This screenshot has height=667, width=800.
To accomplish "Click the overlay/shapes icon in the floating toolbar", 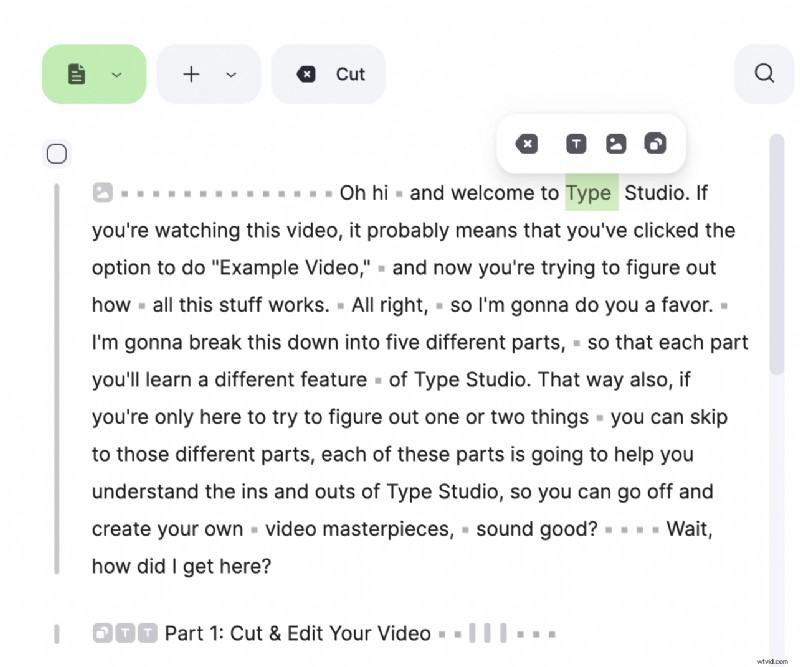I will (656, 144).
